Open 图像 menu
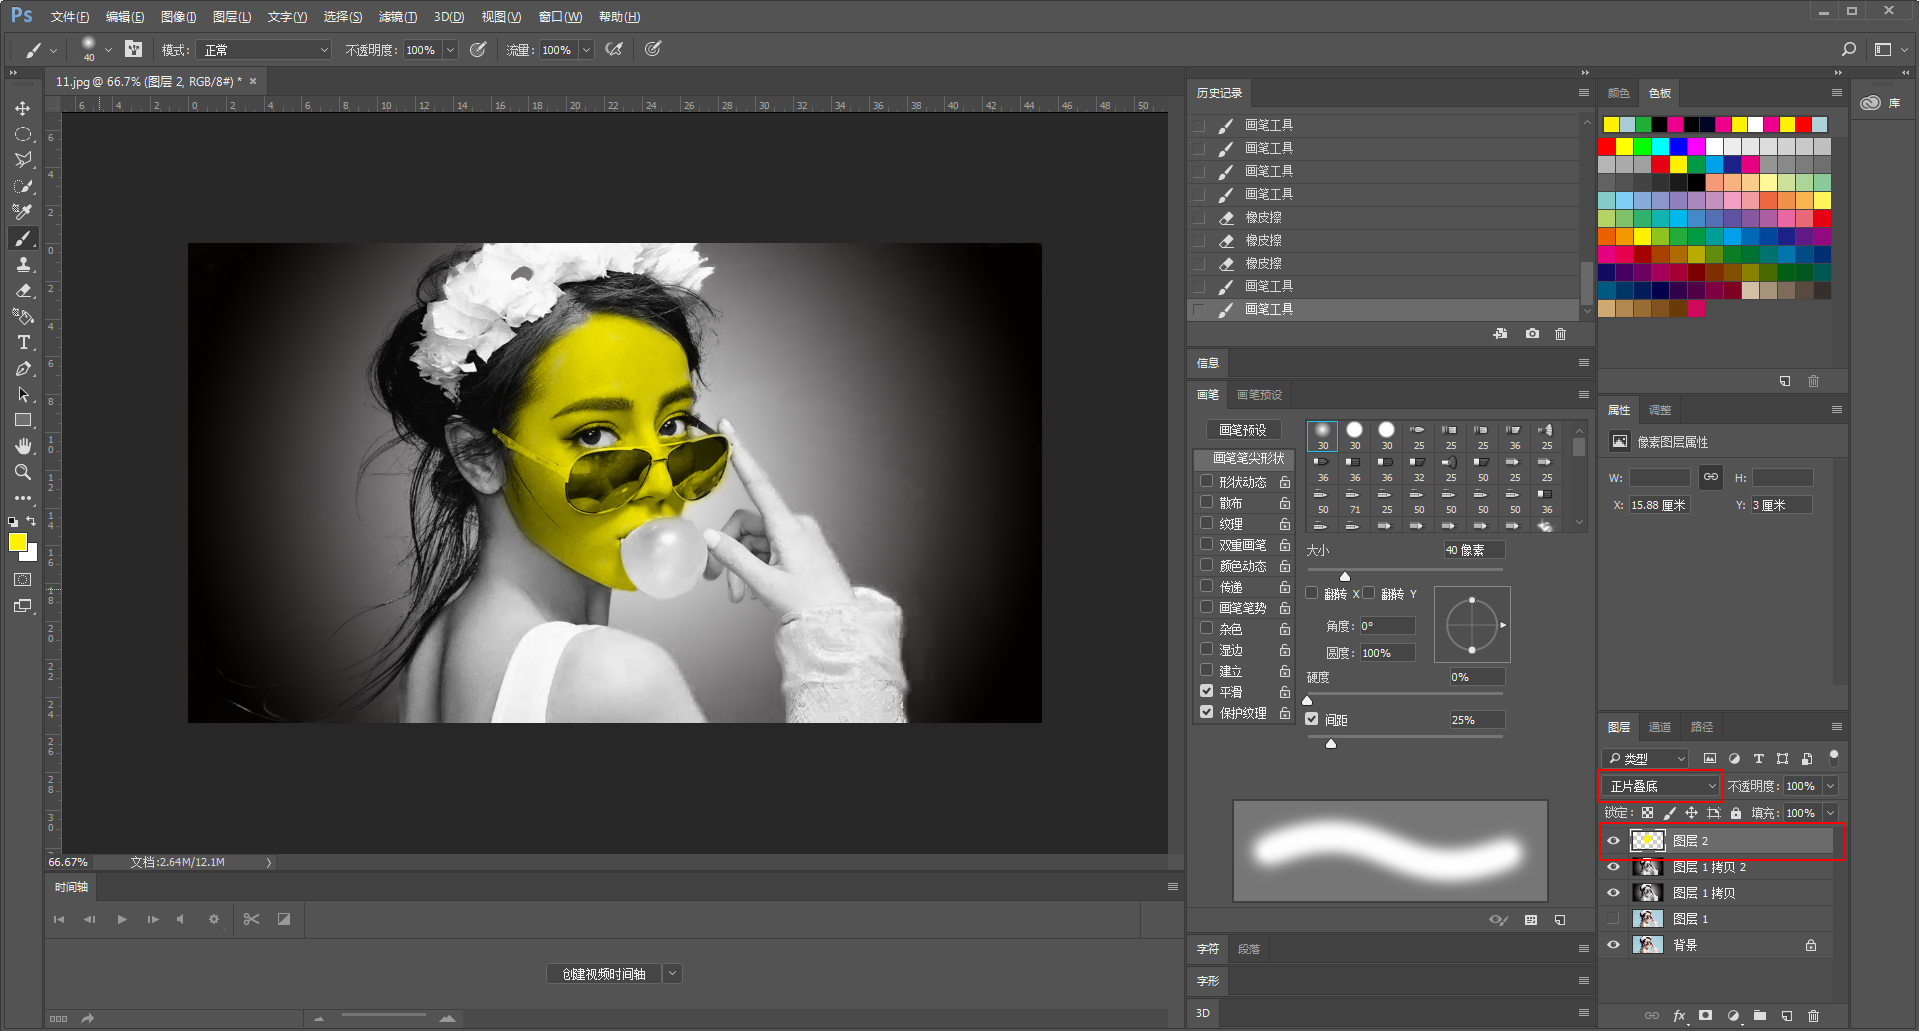Screen dimensions: 1919x1031 [x=179, y=17]
